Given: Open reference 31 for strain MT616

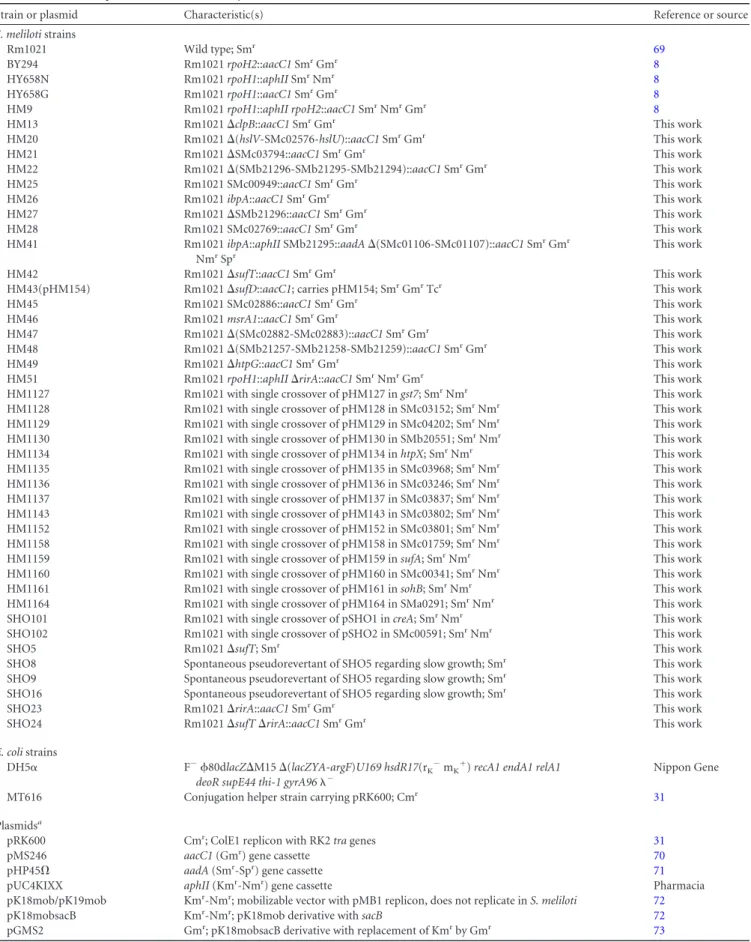Looking at the screenshot, I should 659,797.
